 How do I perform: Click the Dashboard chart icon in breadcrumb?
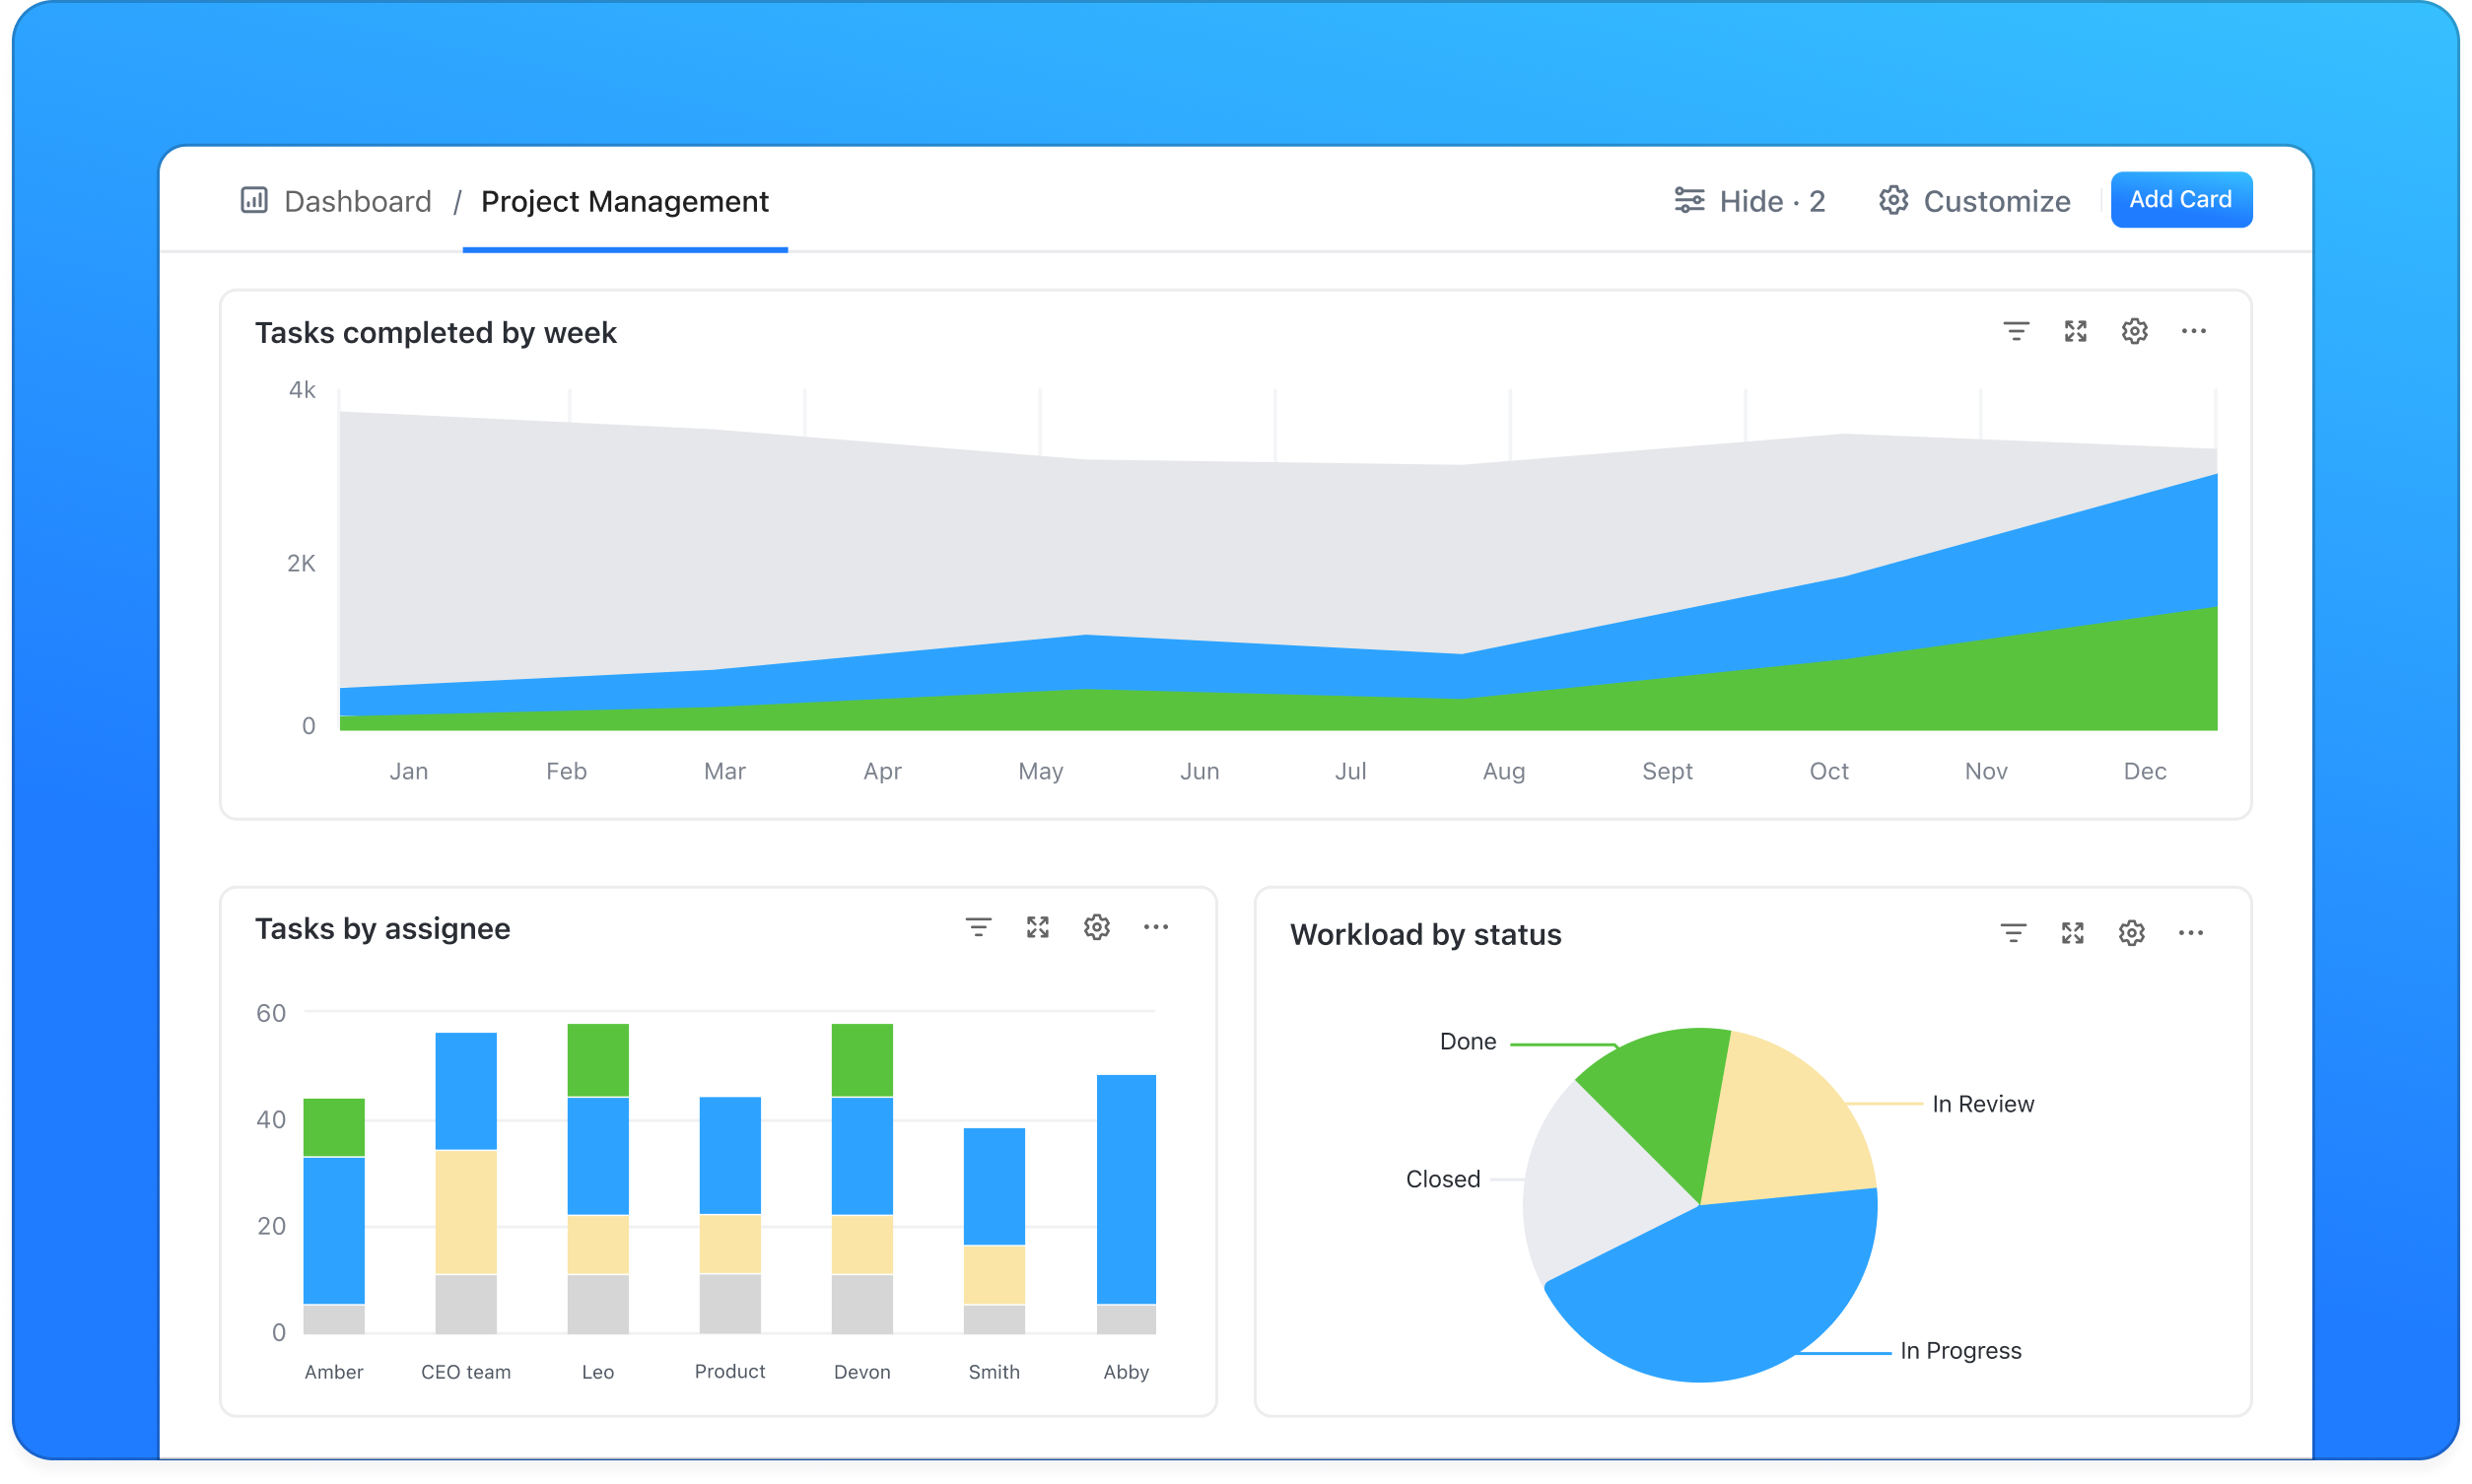254,200
